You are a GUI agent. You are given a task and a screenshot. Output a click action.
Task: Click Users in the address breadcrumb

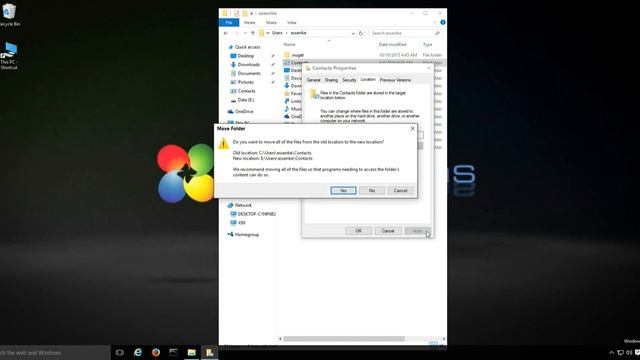277,33
